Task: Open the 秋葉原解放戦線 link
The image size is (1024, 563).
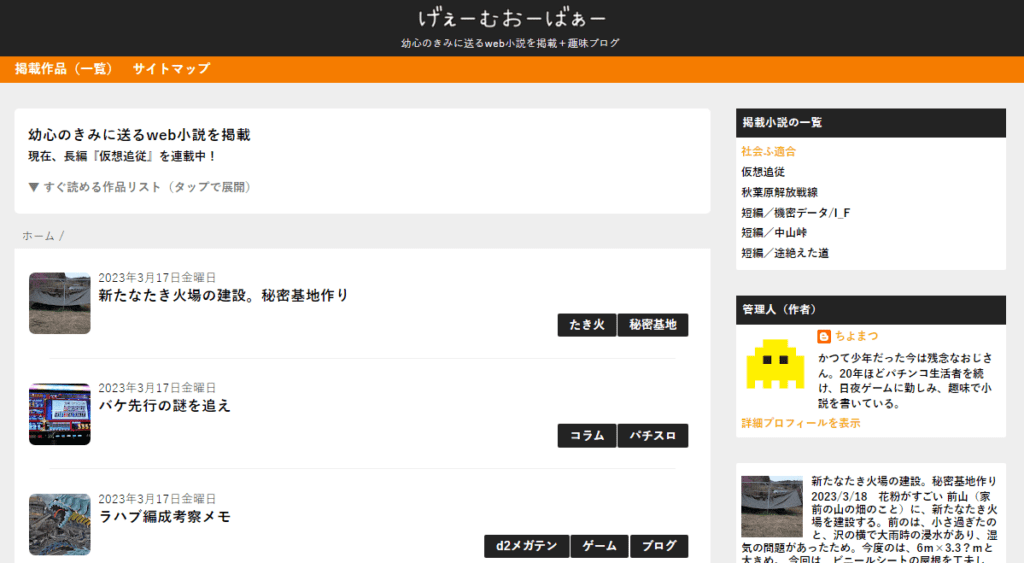Action: point(779,192)
